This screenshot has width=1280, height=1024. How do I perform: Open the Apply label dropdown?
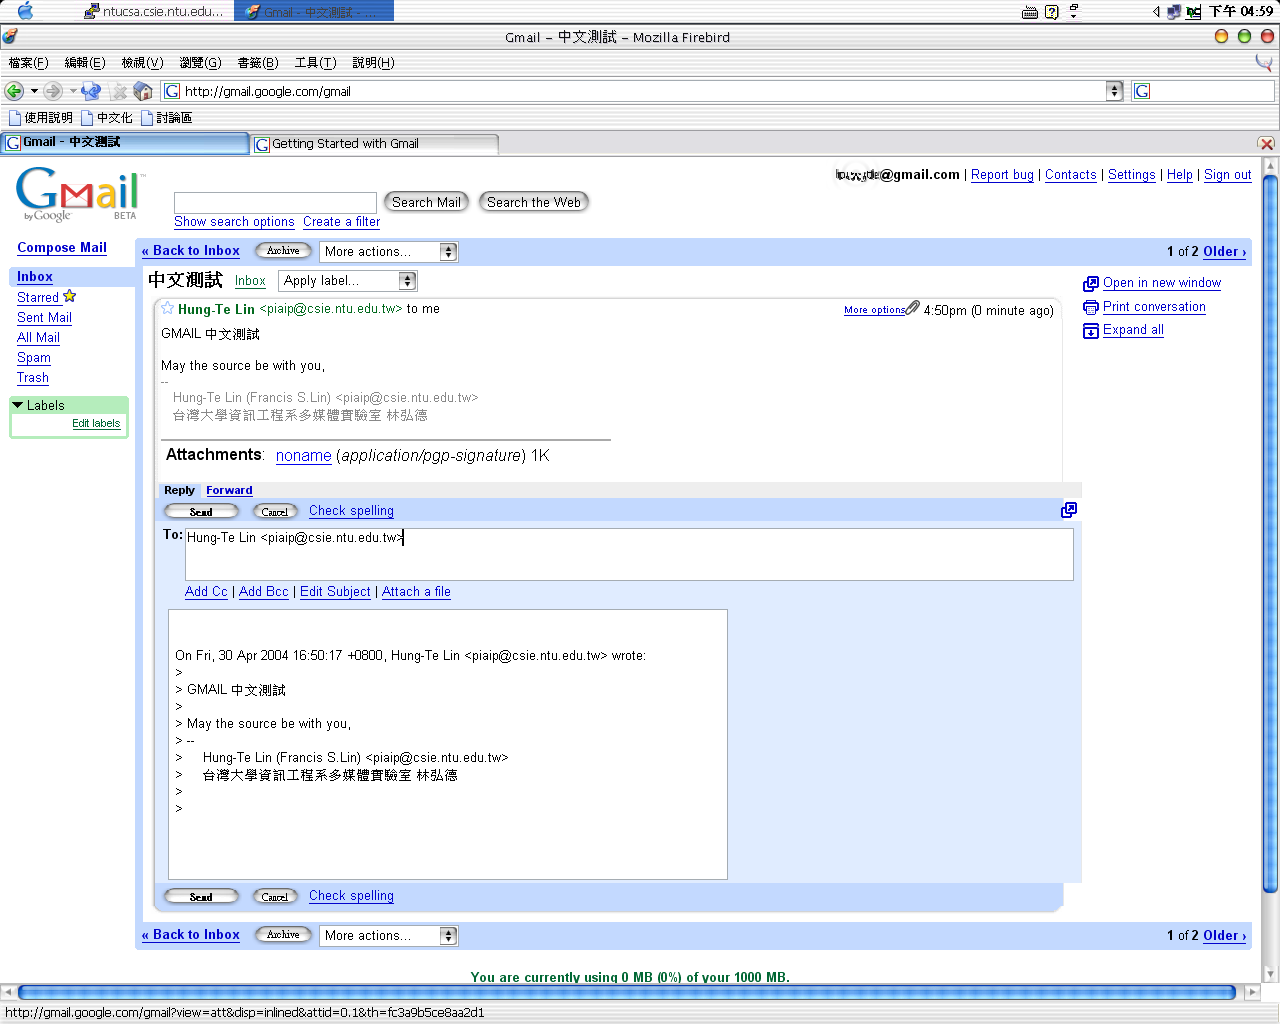pyautogui.click(x=347, y=281)
